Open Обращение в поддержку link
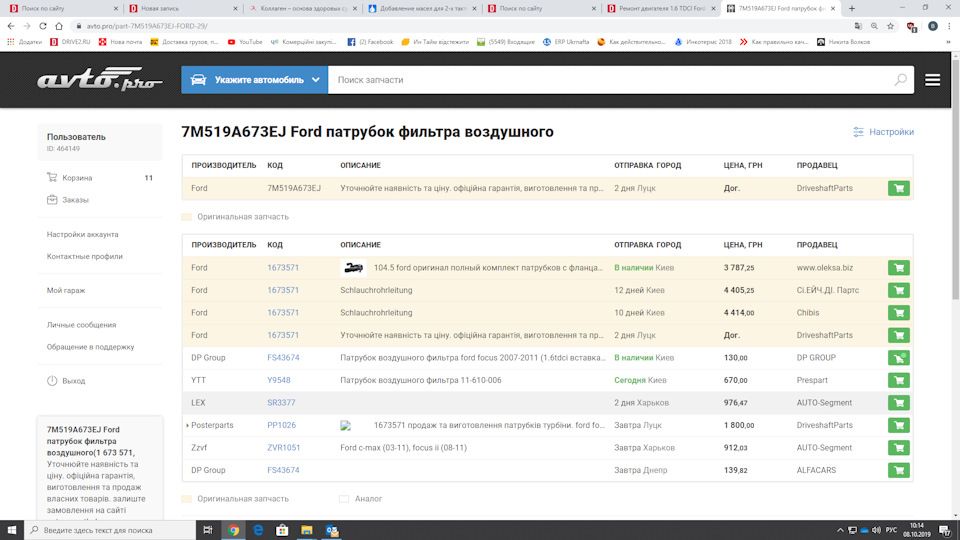960x540 pixels. [x=91, y=347]
